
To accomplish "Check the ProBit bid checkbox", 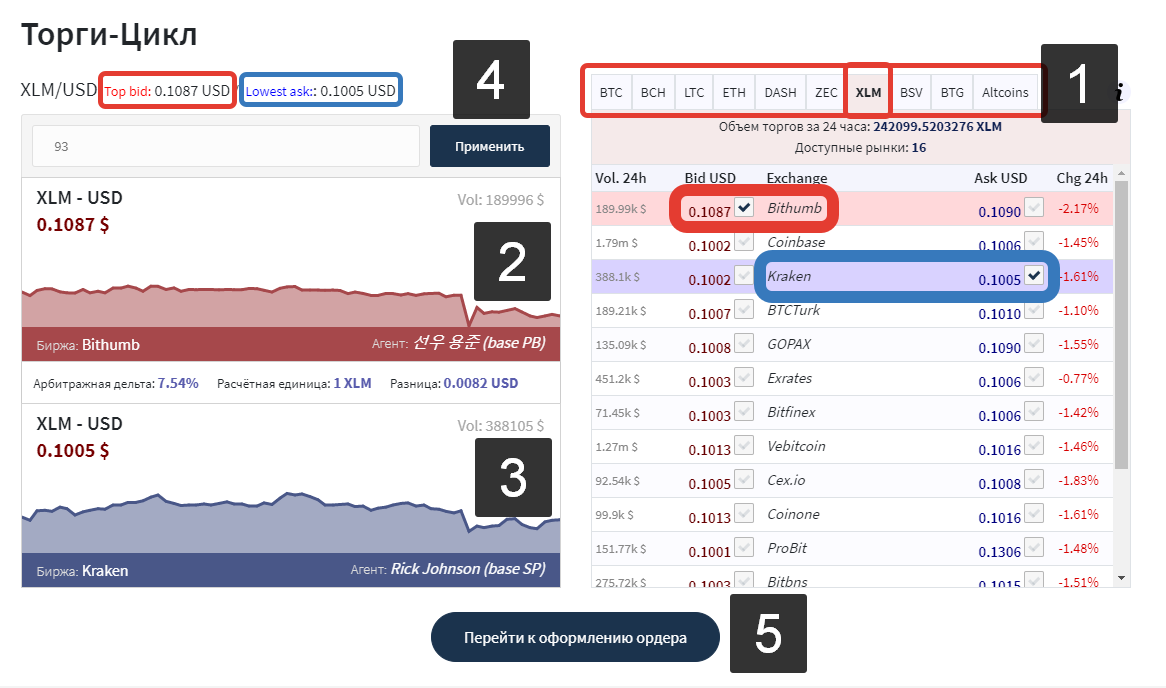I will (x=744, y=547).
